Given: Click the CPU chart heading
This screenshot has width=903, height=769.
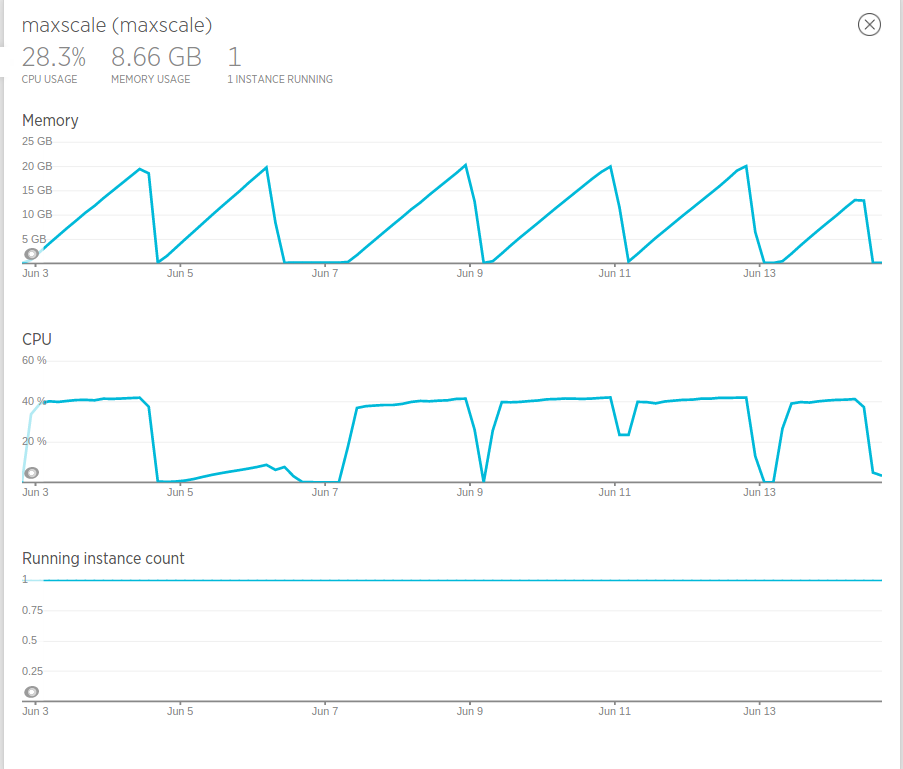Looking at the screenshot, I should pos(36,339).
